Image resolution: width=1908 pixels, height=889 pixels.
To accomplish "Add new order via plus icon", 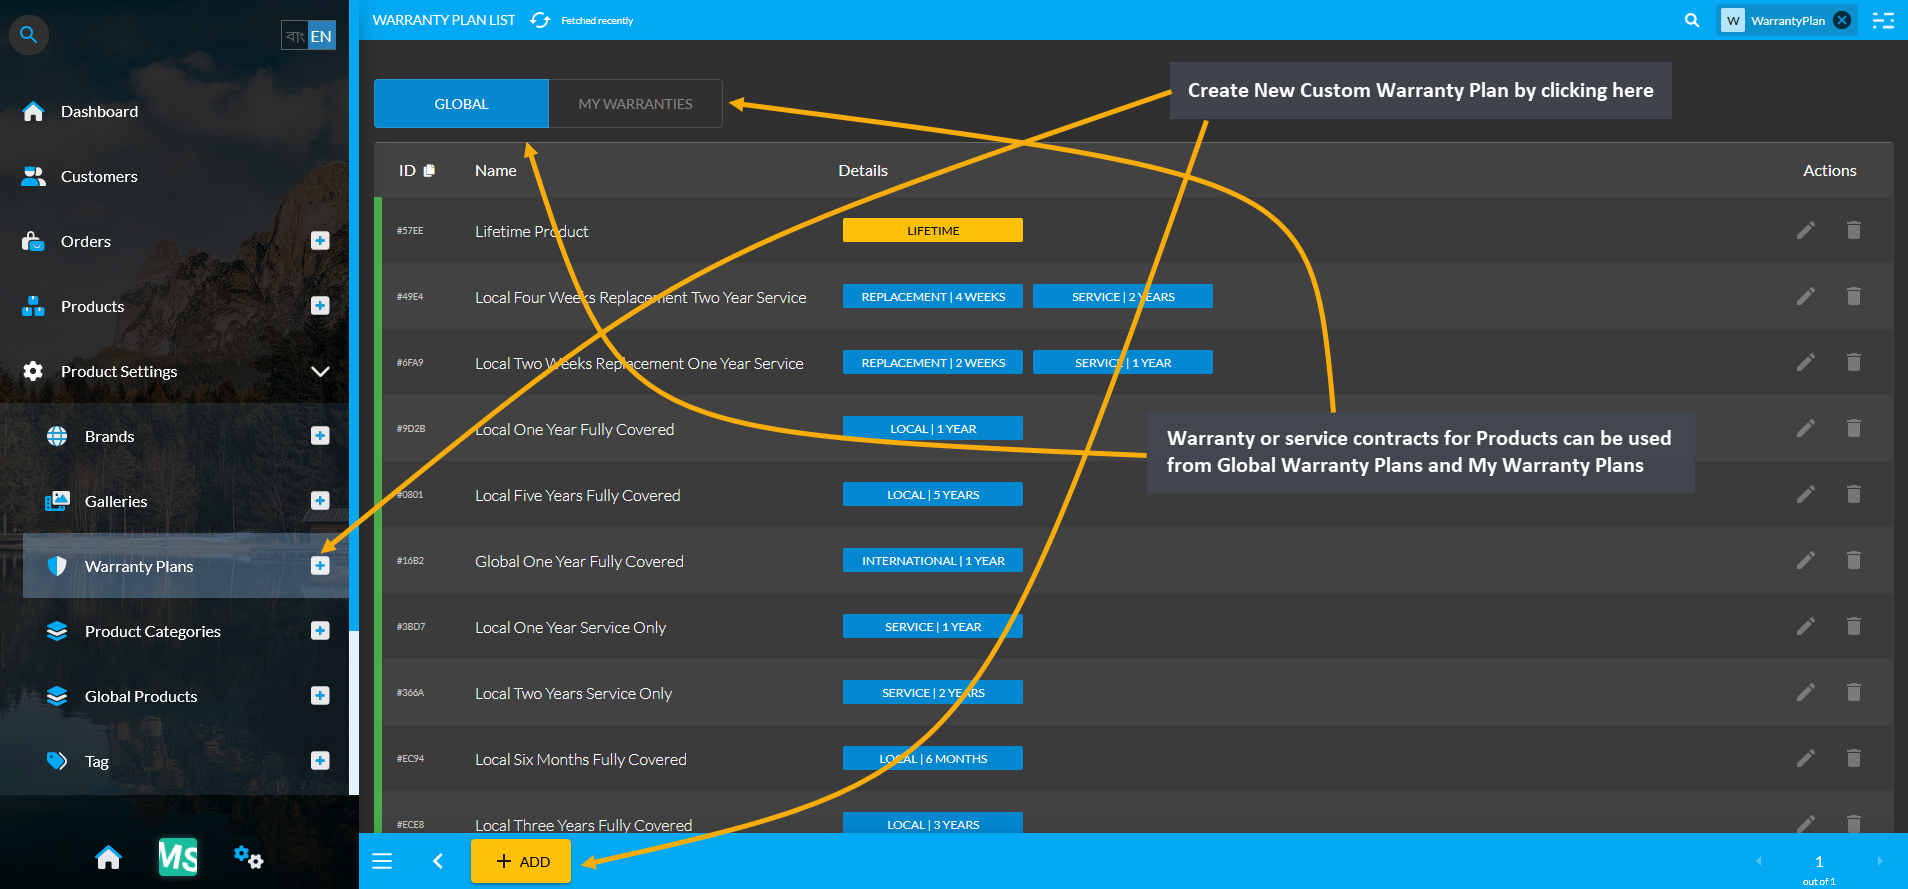I will tap(320, 240).
